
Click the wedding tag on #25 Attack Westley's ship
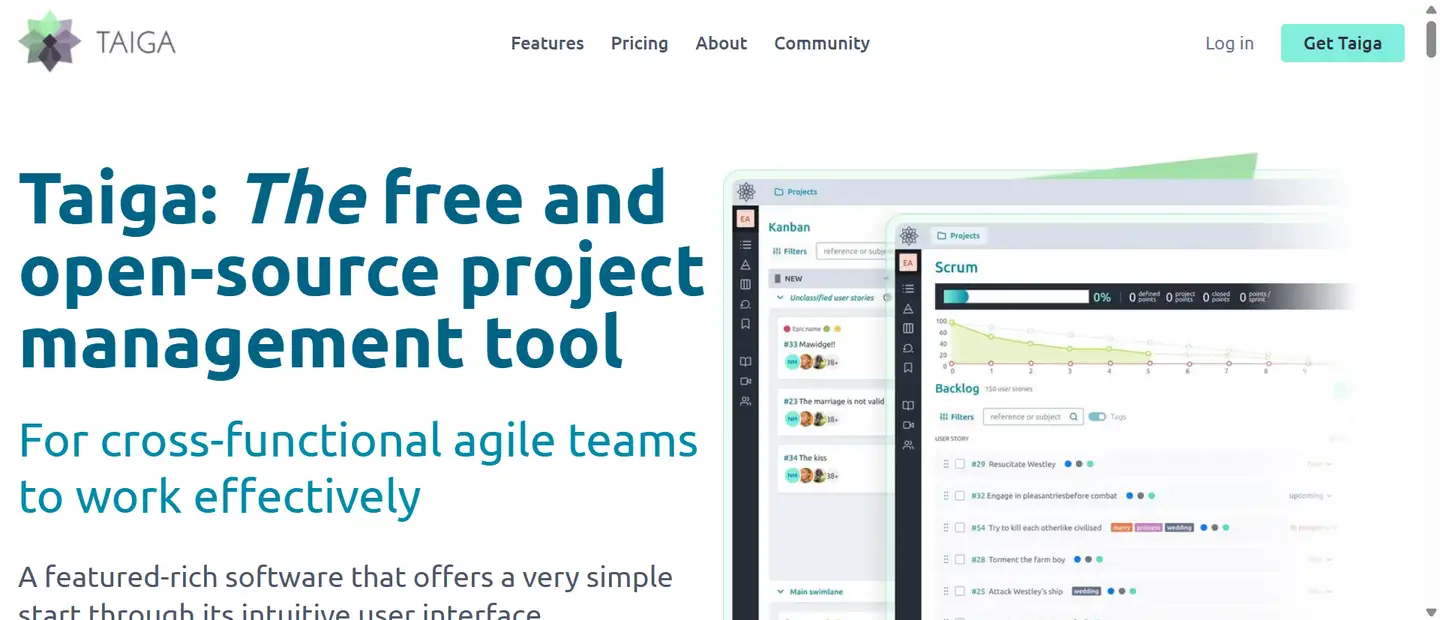[x=1086, y=591]
